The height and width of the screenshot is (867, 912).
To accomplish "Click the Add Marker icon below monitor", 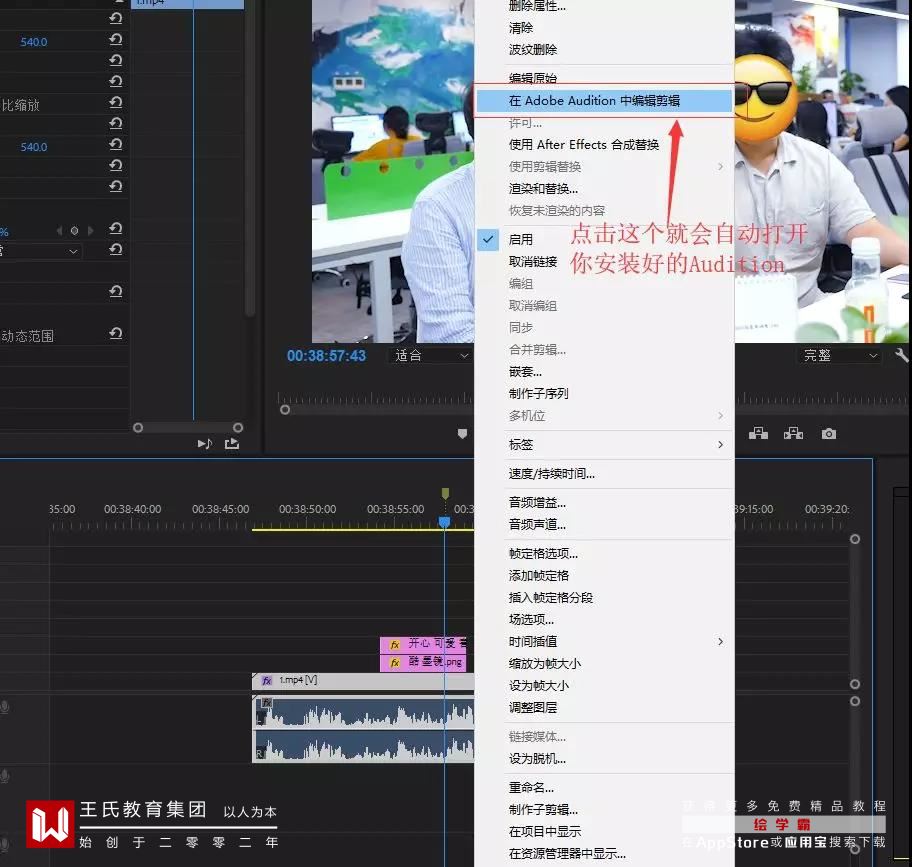I will (x=462, y=433).
